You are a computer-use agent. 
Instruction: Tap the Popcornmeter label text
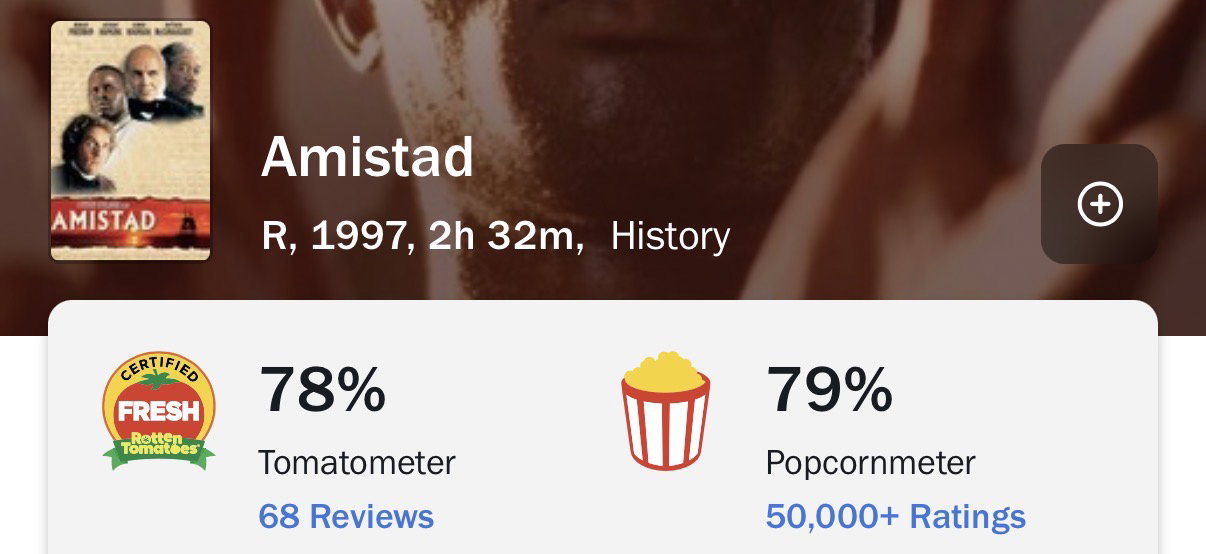870,463
